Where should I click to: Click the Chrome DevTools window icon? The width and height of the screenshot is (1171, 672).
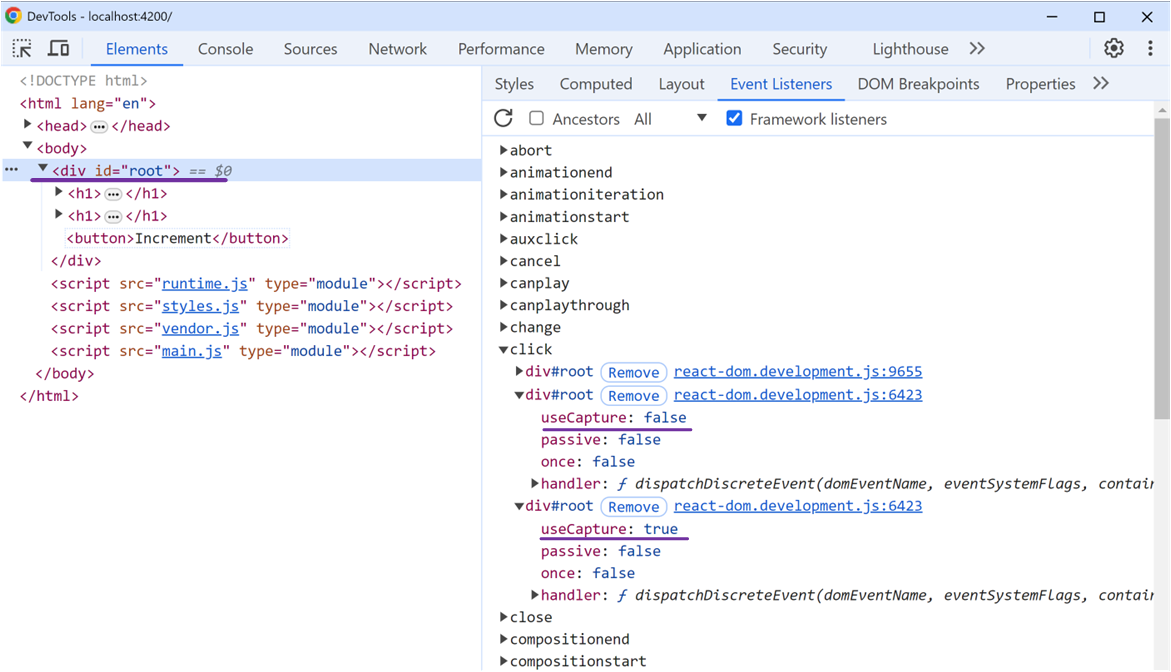tap(13, 16)
